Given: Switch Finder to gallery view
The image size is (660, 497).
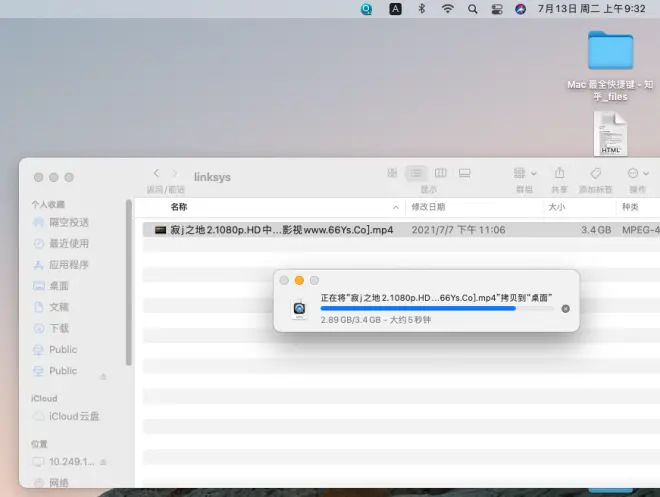Looking at the screenshot, I should [464, 173].
